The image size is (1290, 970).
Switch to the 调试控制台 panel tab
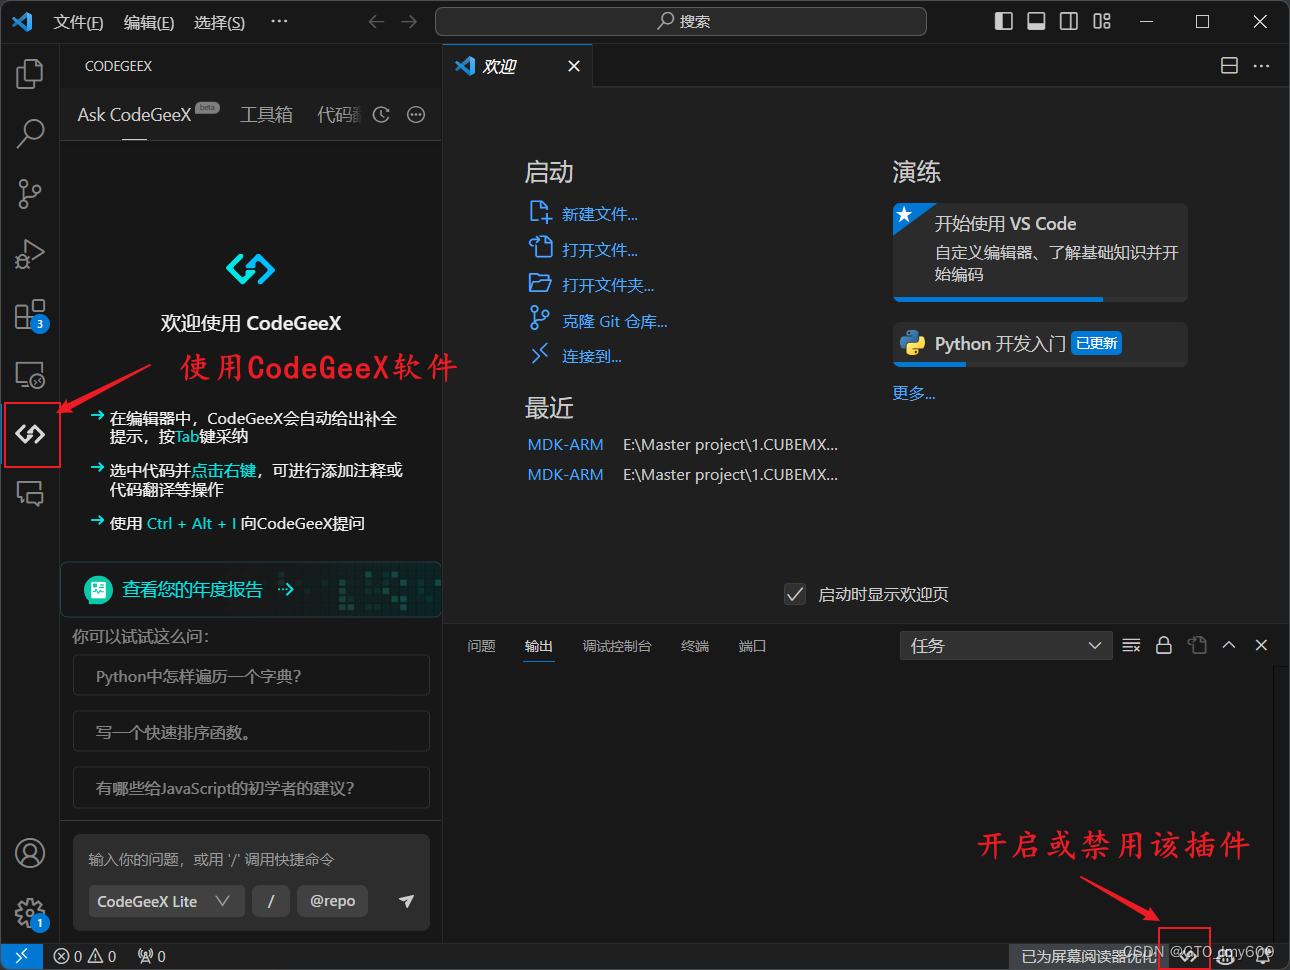(617, 646)
